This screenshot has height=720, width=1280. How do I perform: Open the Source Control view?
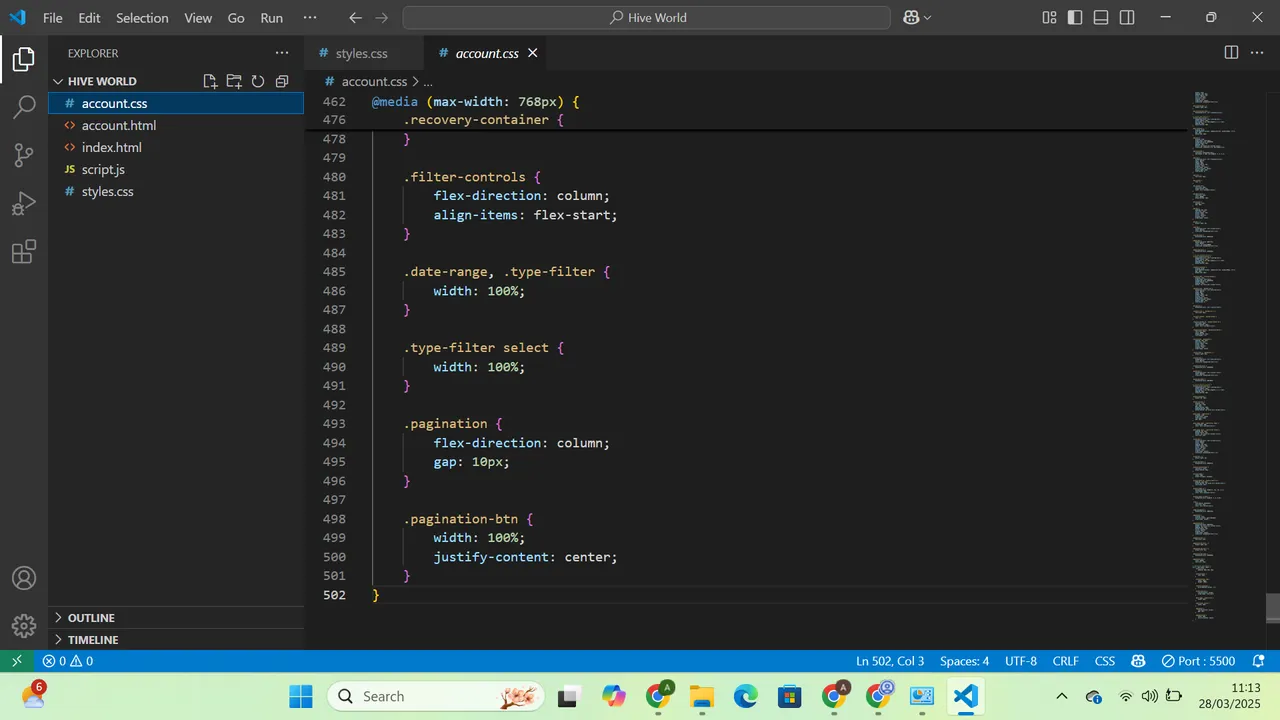click(x=24, y=155)
